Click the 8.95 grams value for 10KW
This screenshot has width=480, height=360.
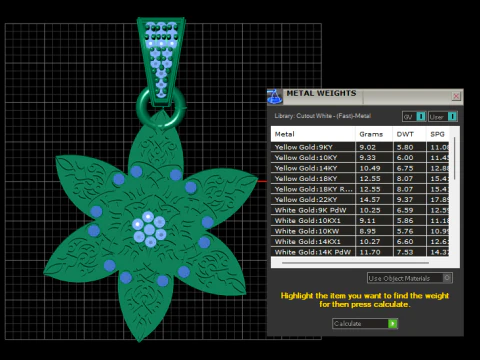(367, 231)
